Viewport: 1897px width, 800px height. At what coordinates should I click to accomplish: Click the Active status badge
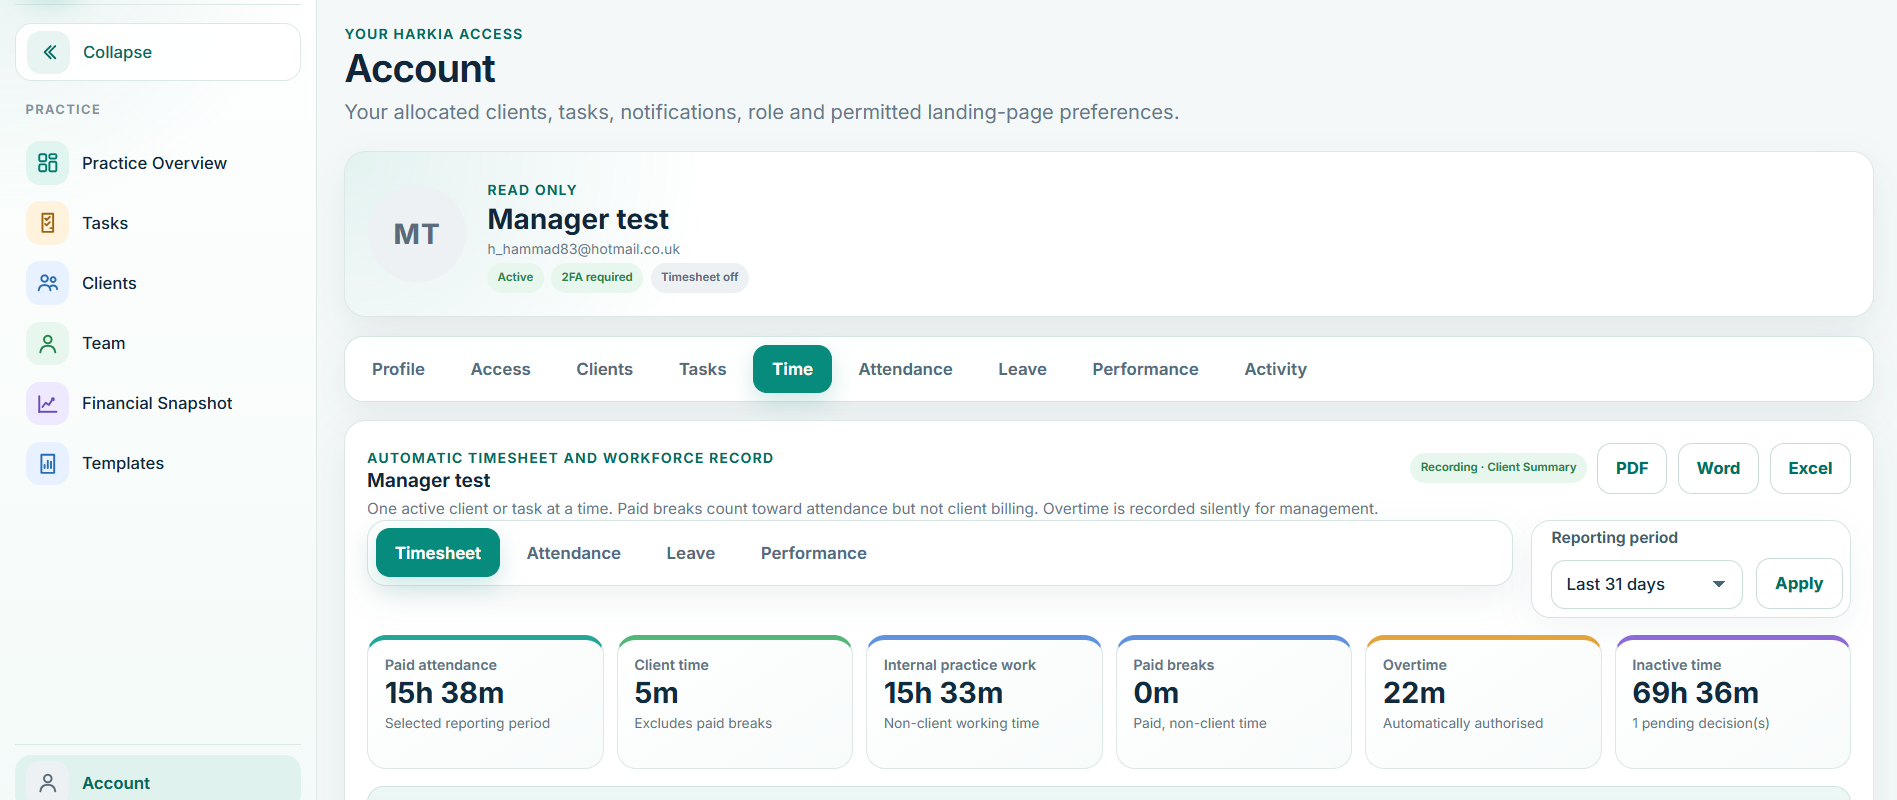[x=515, y=277]
